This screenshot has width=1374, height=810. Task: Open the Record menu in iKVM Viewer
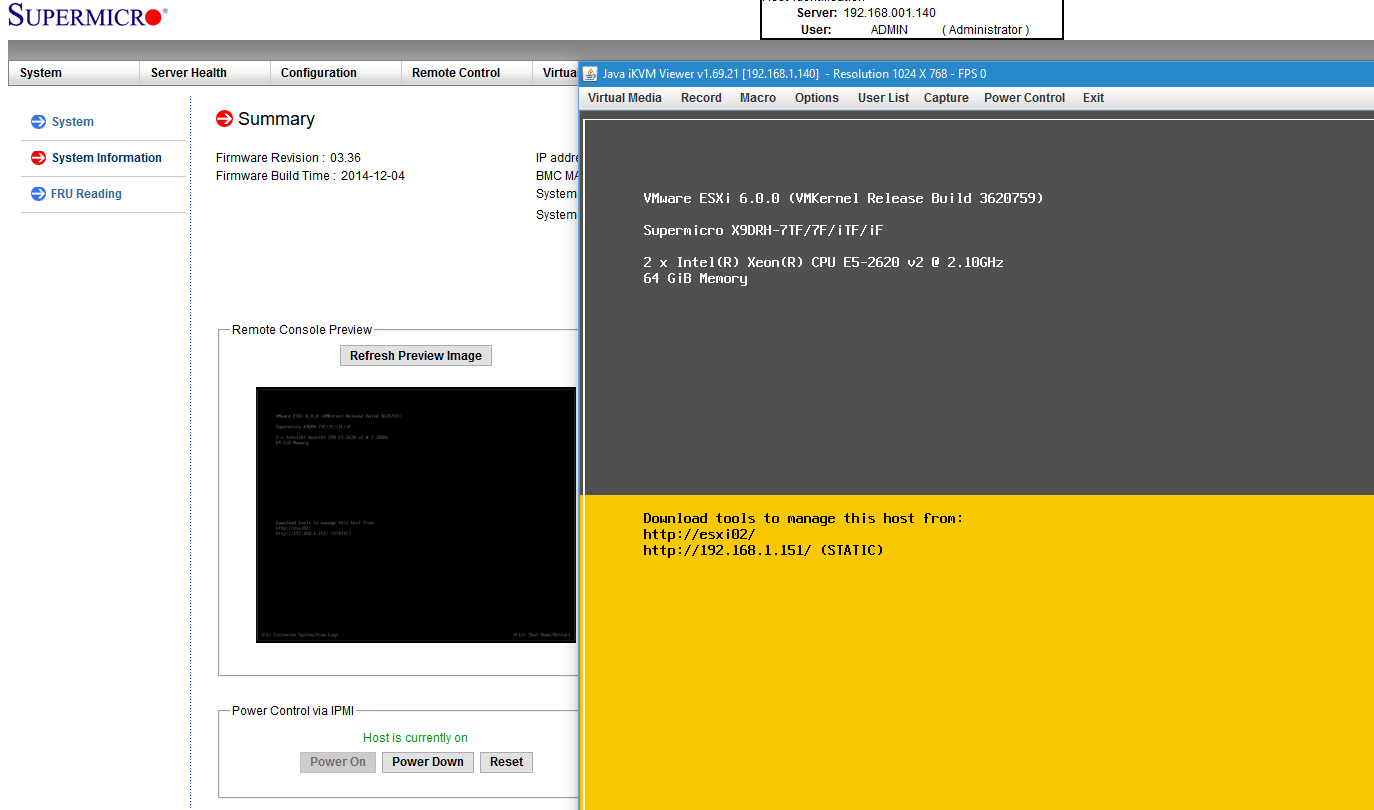[x=701, y=98]
